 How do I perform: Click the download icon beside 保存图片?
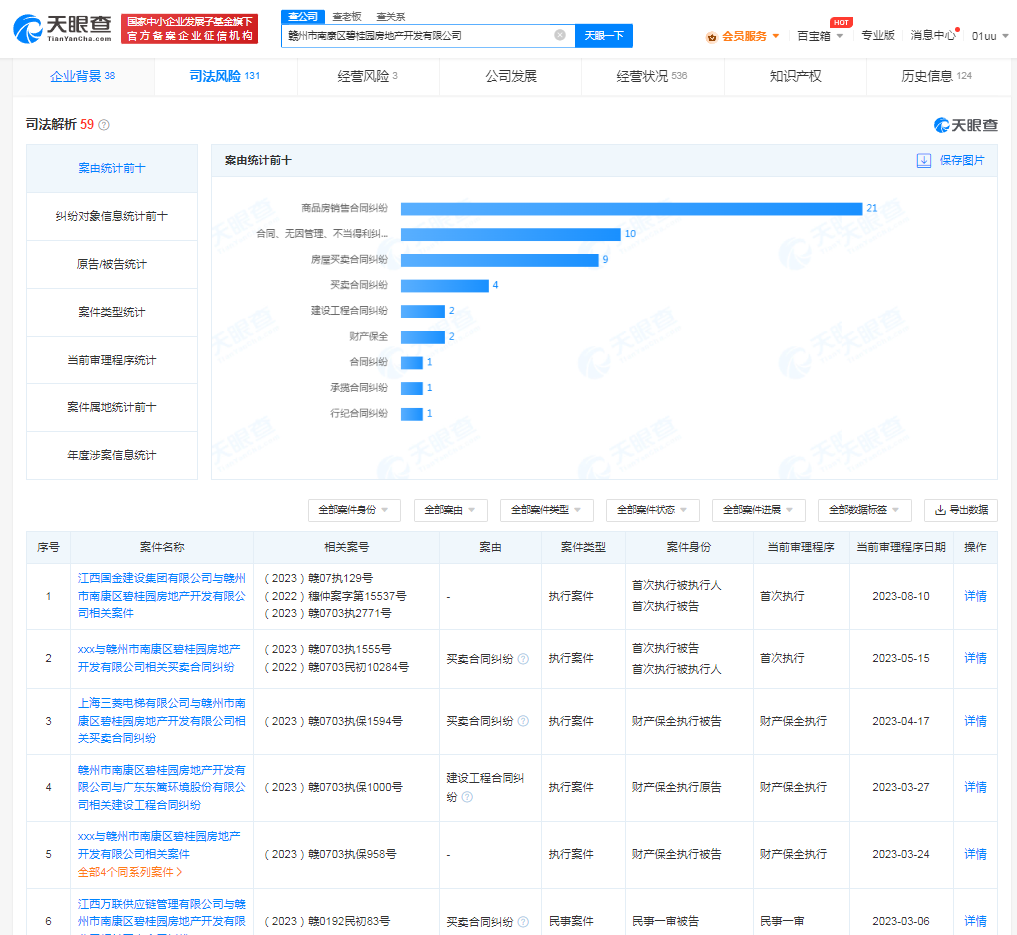pos(923,159)
